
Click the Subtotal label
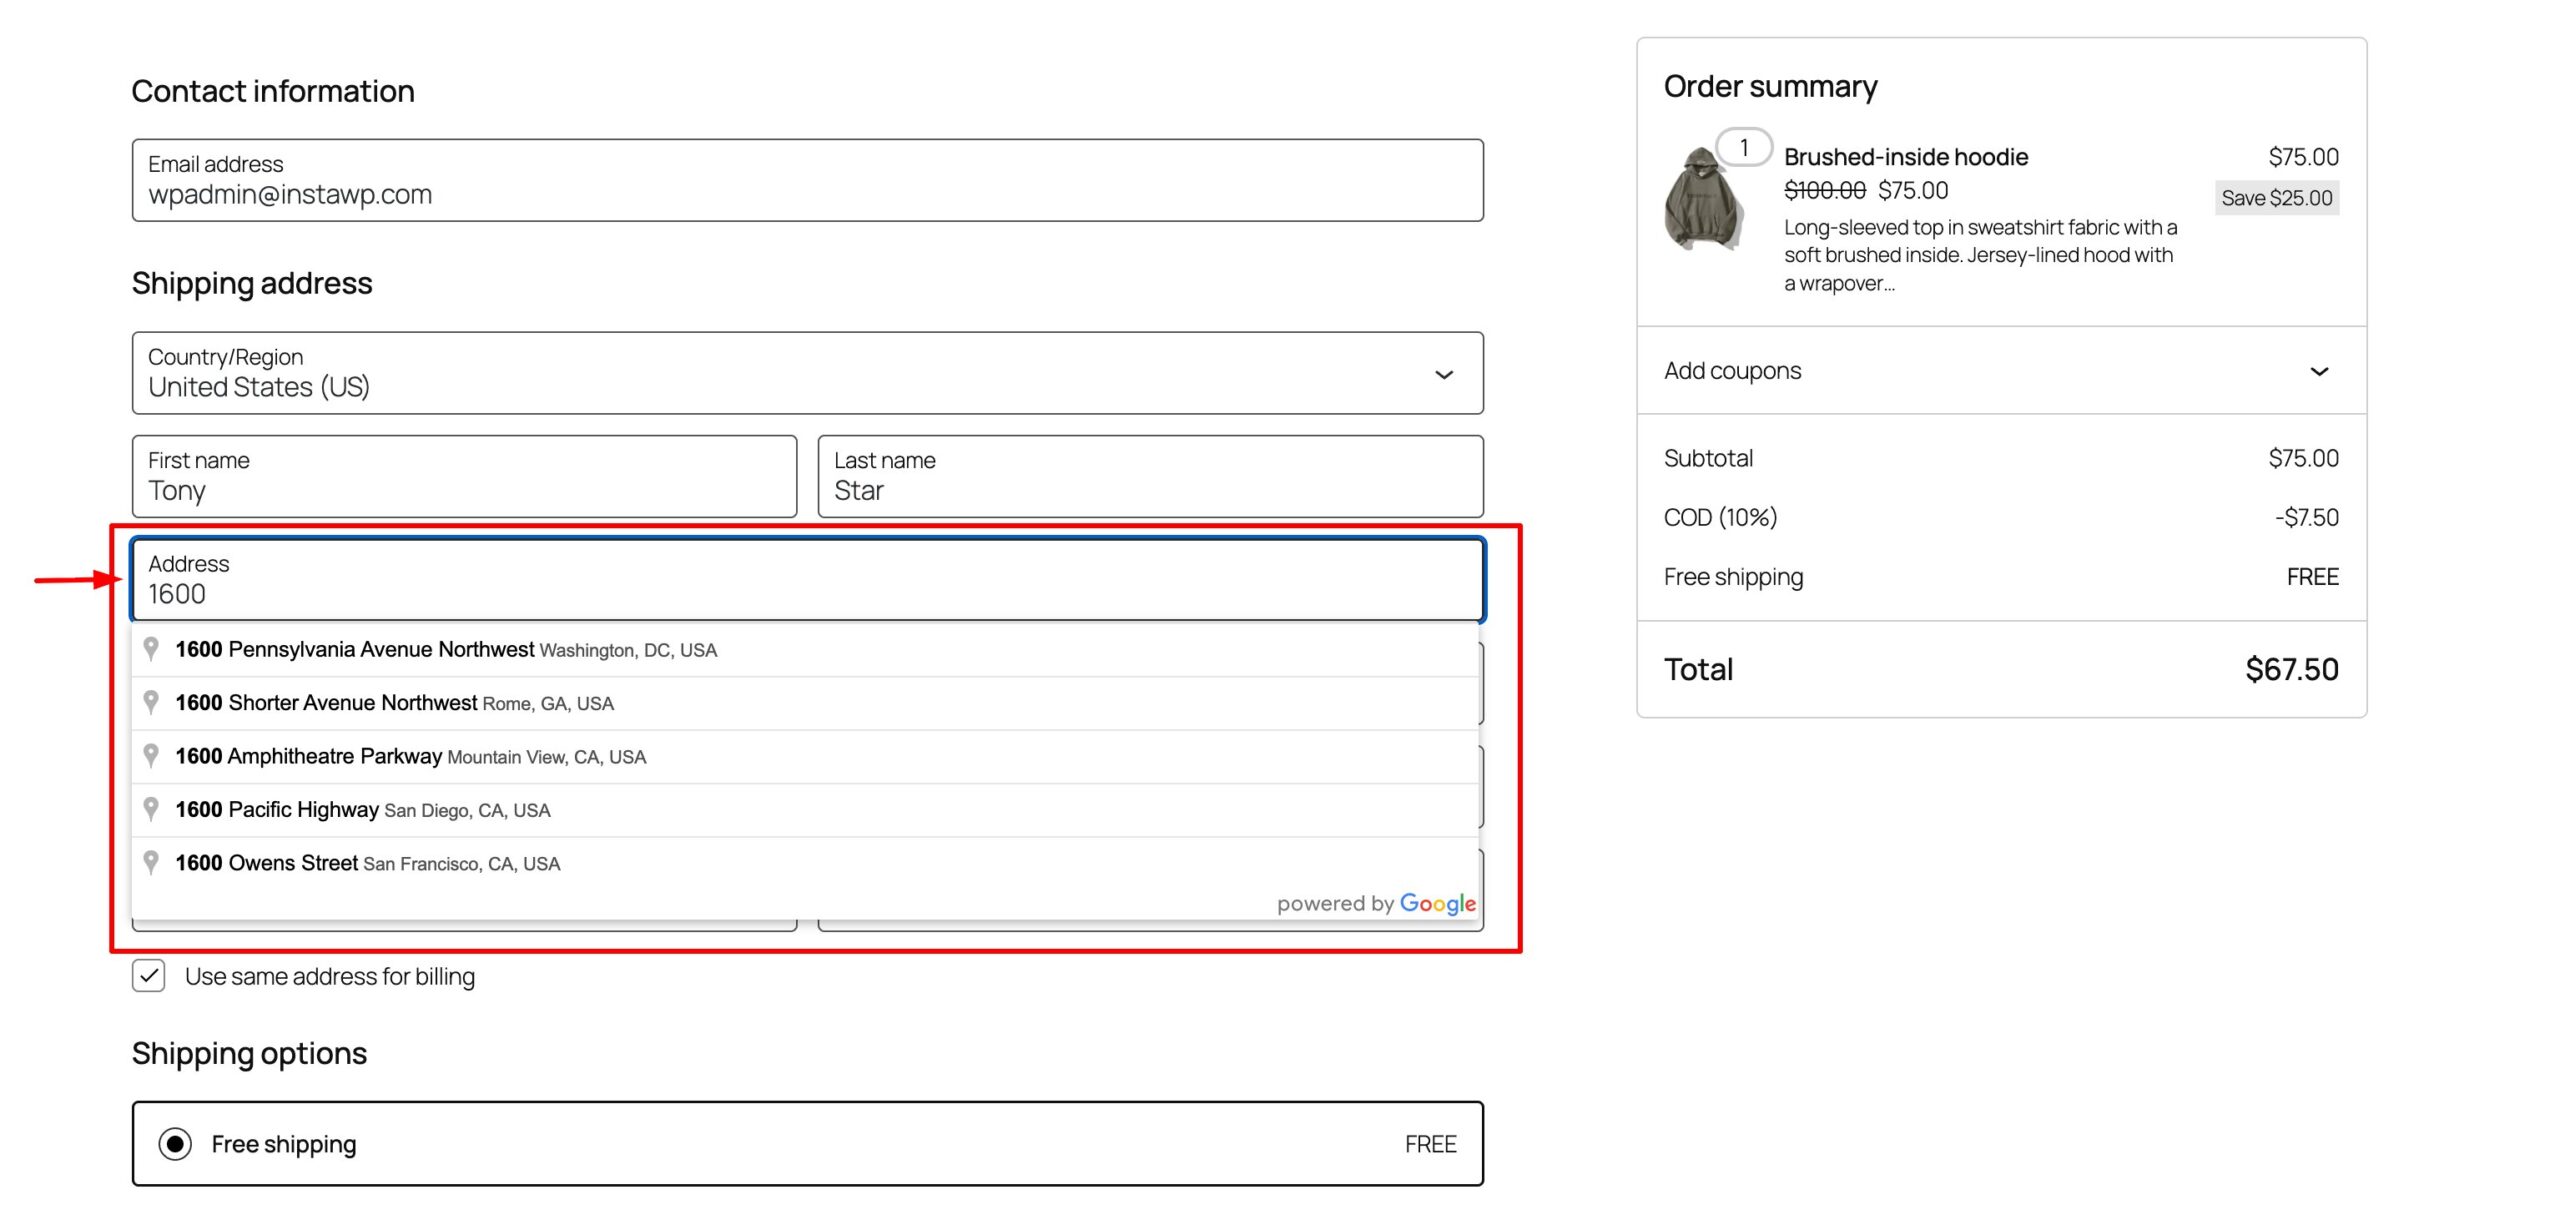point(1708,458)
